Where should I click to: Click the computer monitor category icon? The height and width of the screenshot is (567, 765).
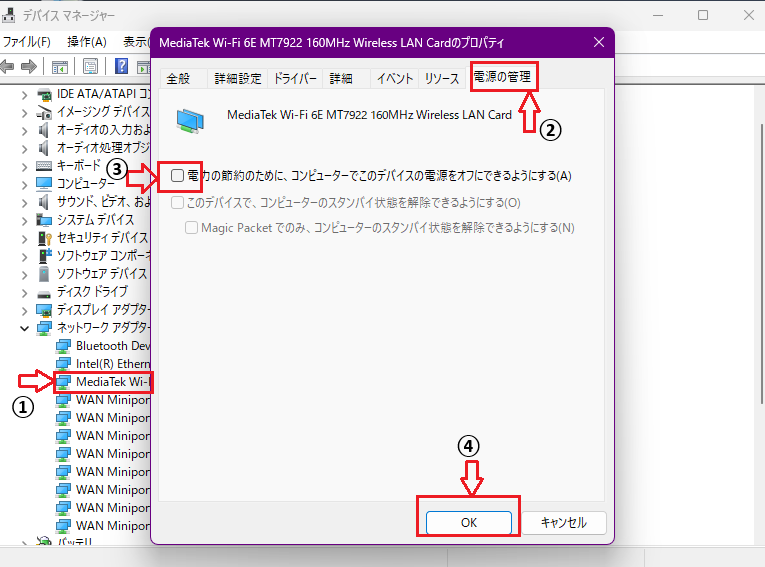click(x=44, y=184)
